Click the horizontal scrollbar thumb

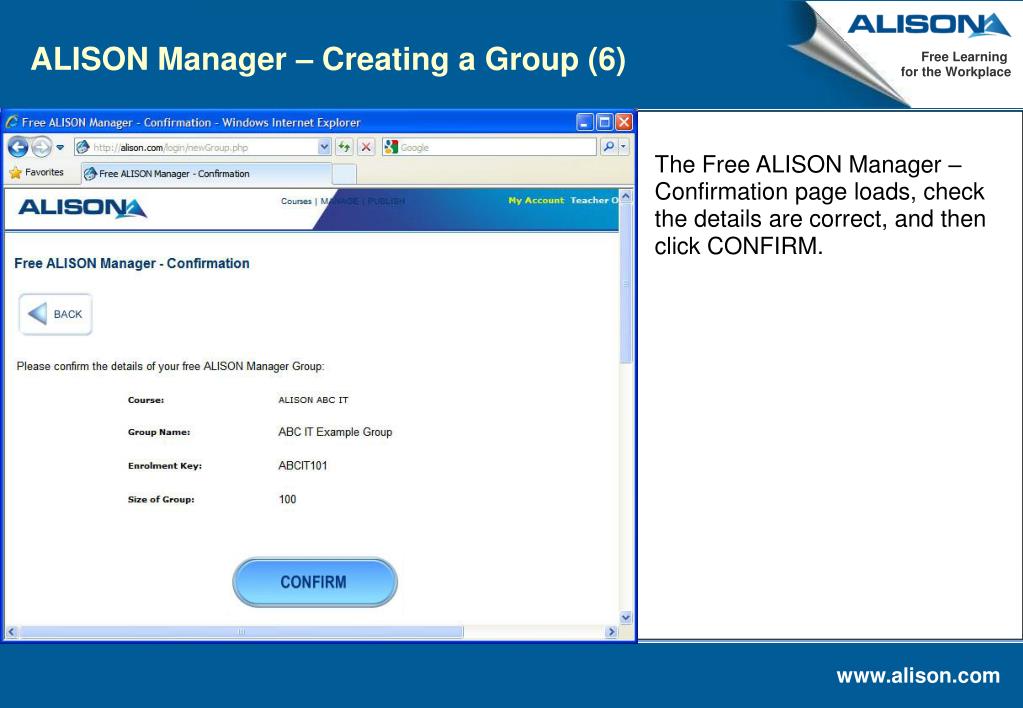point(242,632)
